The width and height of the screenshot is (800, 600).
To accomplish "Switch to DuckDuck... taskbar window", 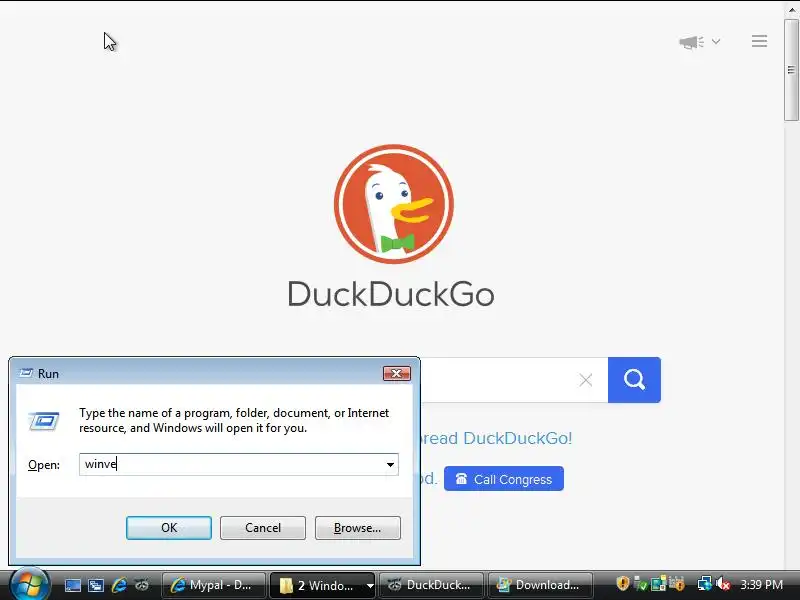I will [432, 585].
